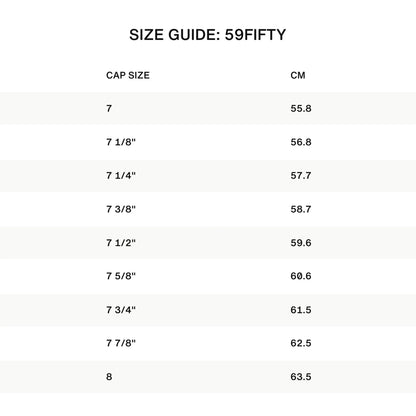The height and width of the screenshot is (416, 416).
Task: Select cap size 7 1/4" entry
Action: pyautogui.click(x=121, y=175)
